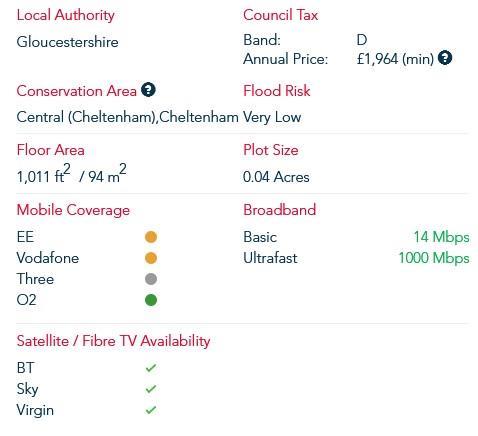Click the BT availability checkmark
This screenshot has height=436, width=478.
[151, 368]
